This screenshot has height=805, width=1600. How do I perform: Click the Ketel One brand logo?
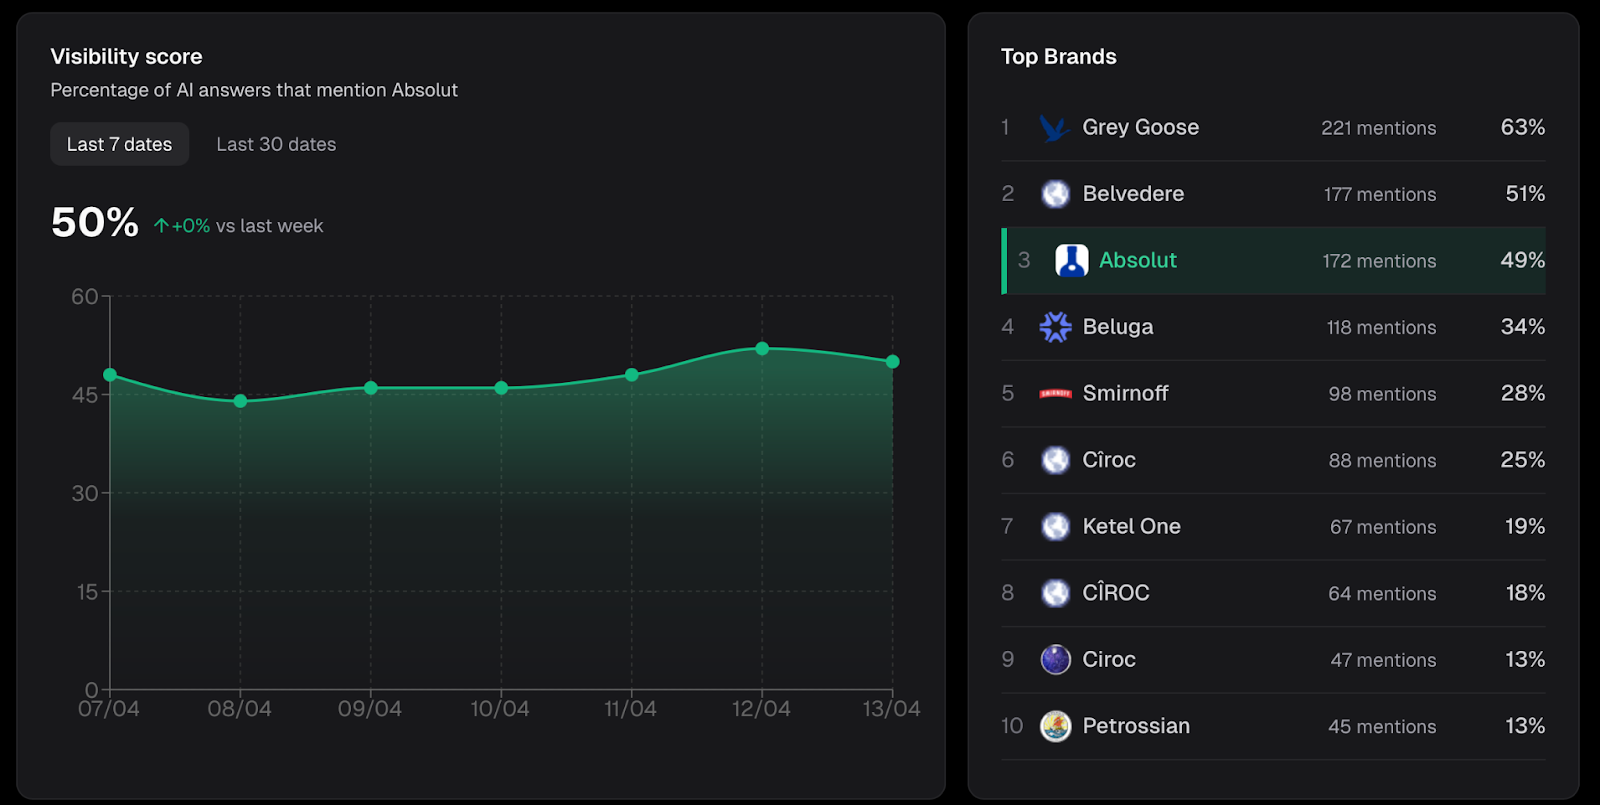click(x=1055, y=526)
